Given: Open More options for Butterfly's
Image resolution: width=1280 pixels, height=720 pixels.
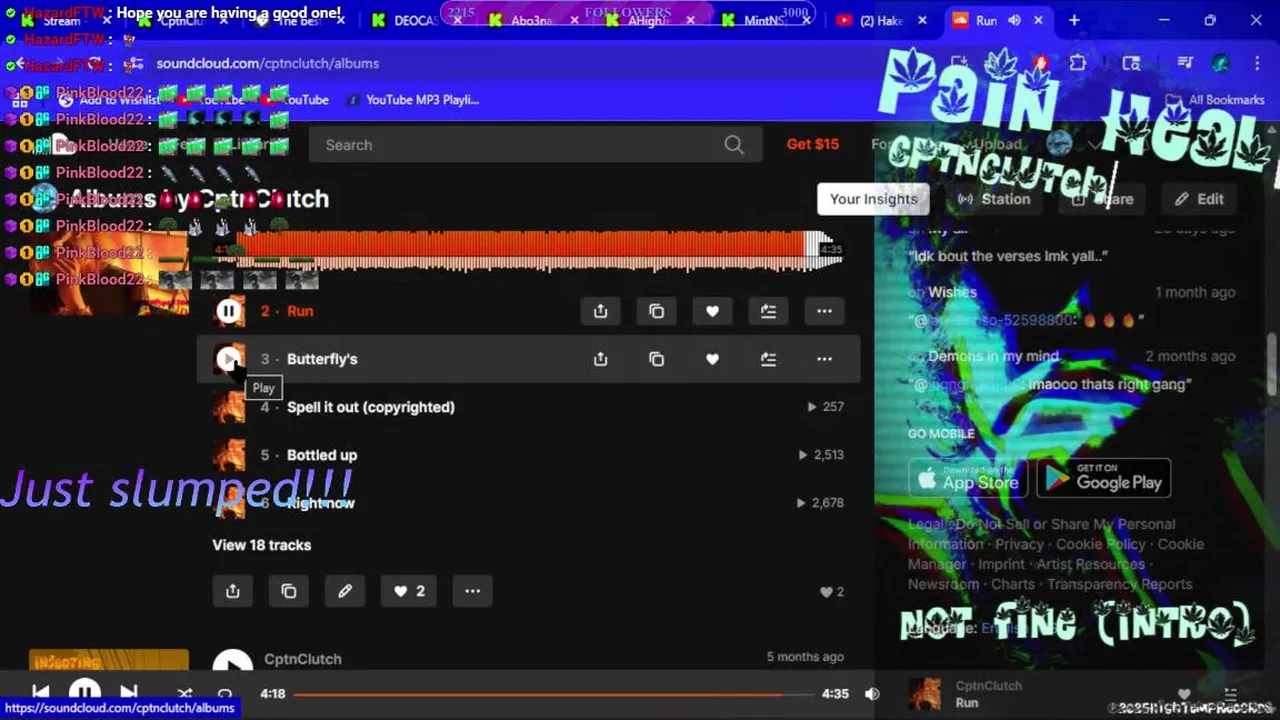Looking at the screenshot, I should pyautogui.click(x=824, y=359).
